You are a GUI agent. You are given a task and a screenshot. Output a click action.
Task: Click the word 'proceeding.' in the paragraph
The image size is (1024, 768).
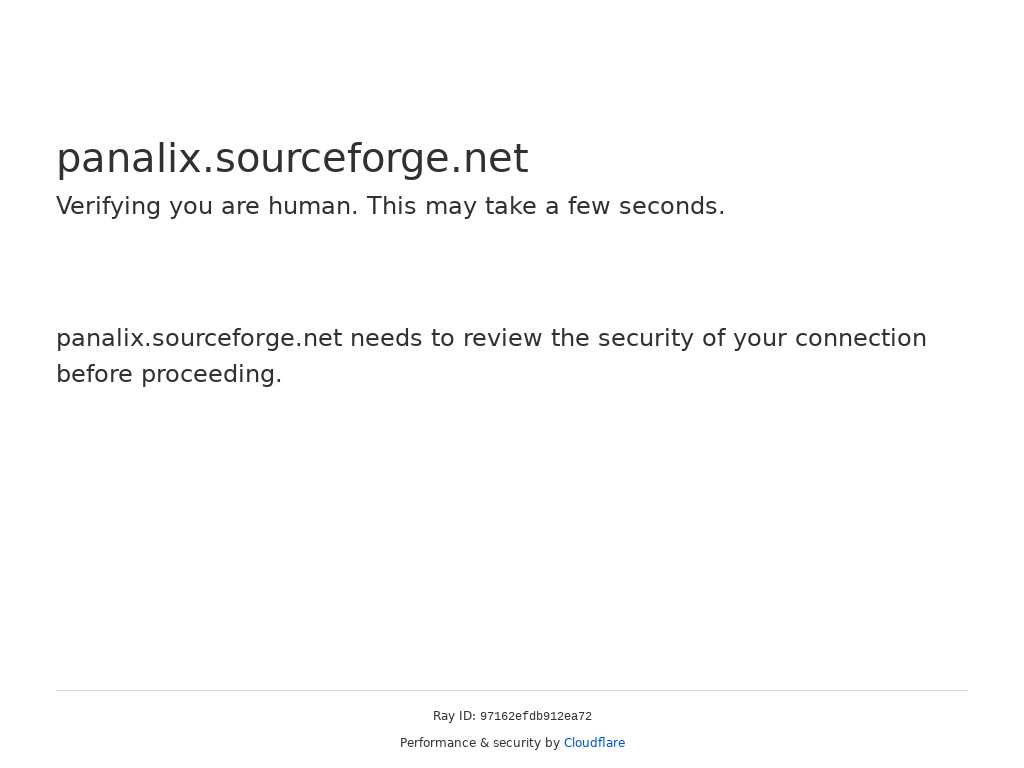(212, 375)
